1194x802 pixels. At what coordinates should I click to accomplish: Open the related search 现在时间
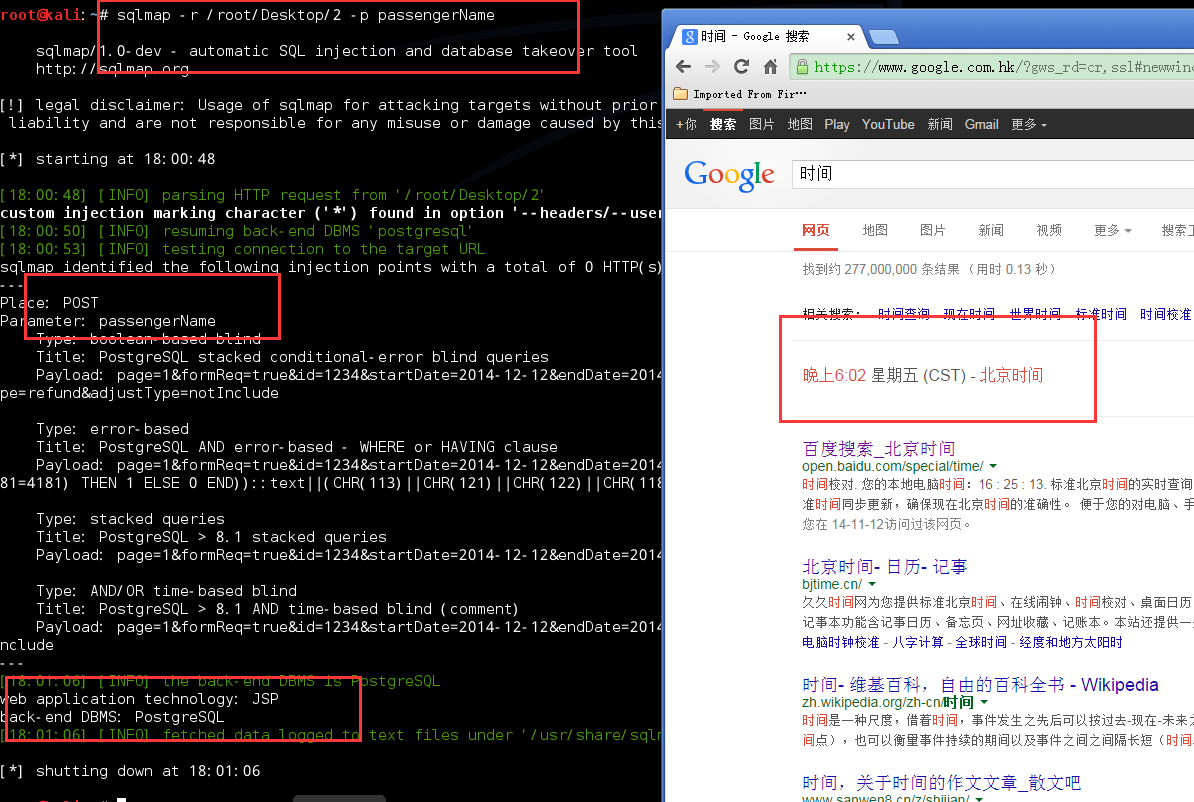click(969, 313)
